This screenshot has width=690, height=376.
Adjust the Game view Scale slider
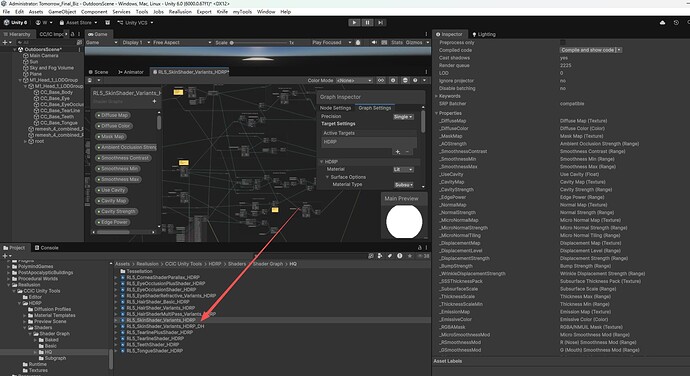click(x=259, y=43)
